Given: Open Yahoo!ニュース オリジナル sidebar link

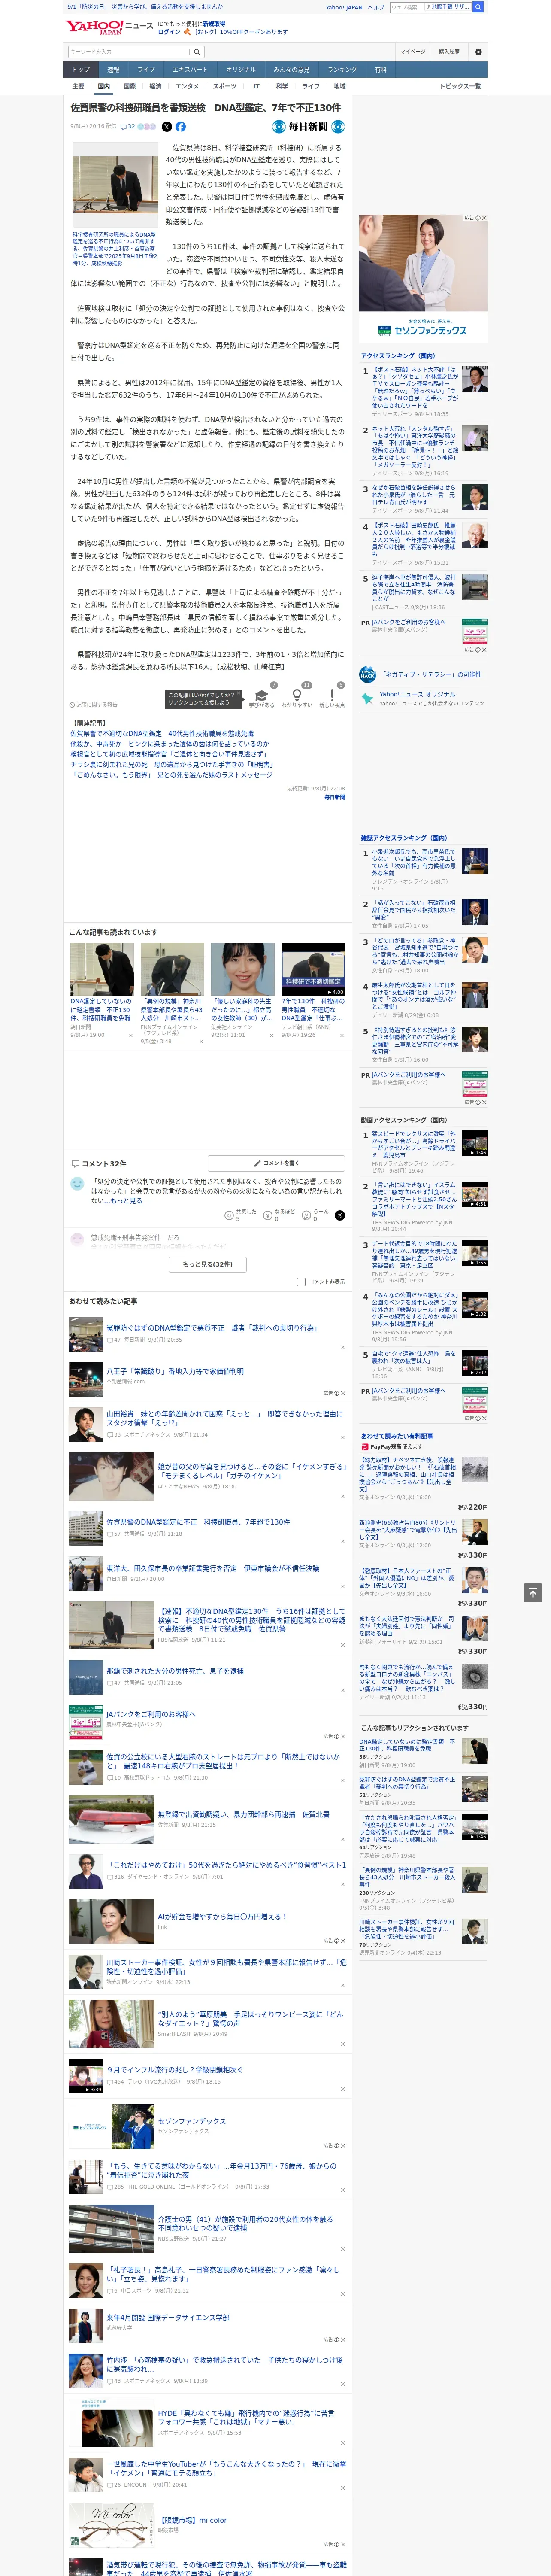Looking at the screenshot, I should 417,694.
